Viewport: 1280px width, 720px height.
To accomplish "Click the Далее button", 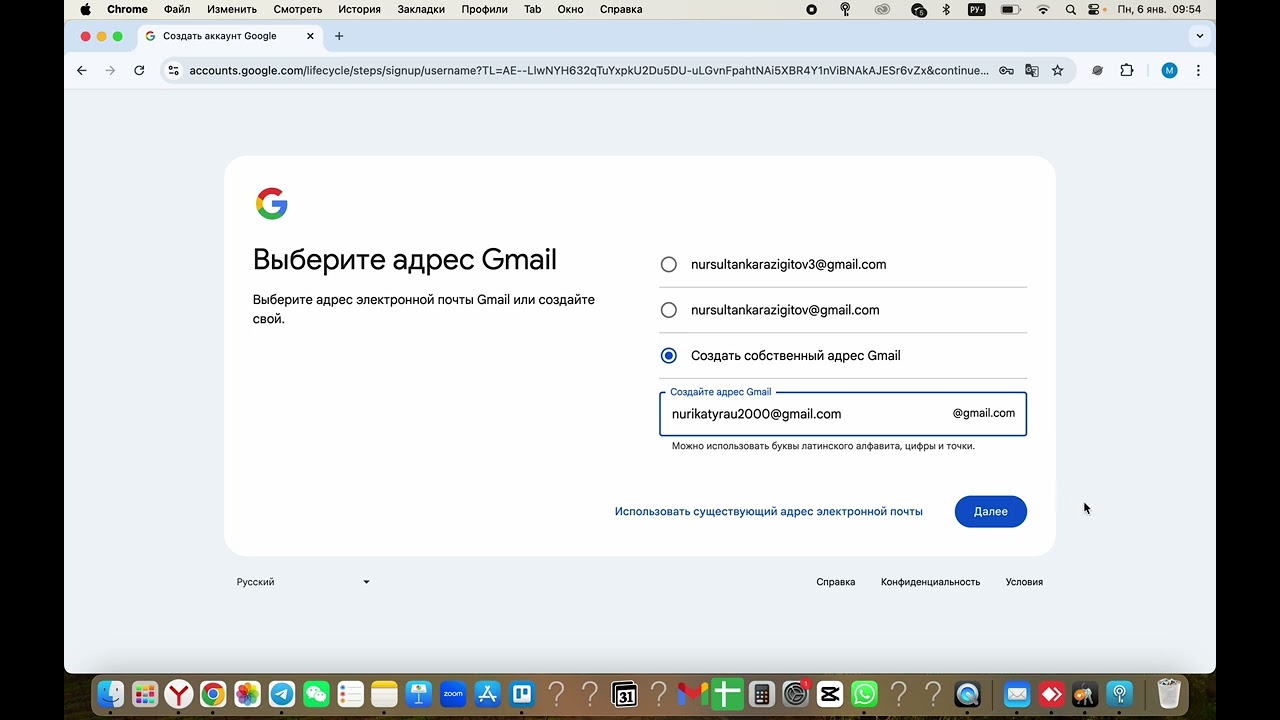I will (990, 511).
